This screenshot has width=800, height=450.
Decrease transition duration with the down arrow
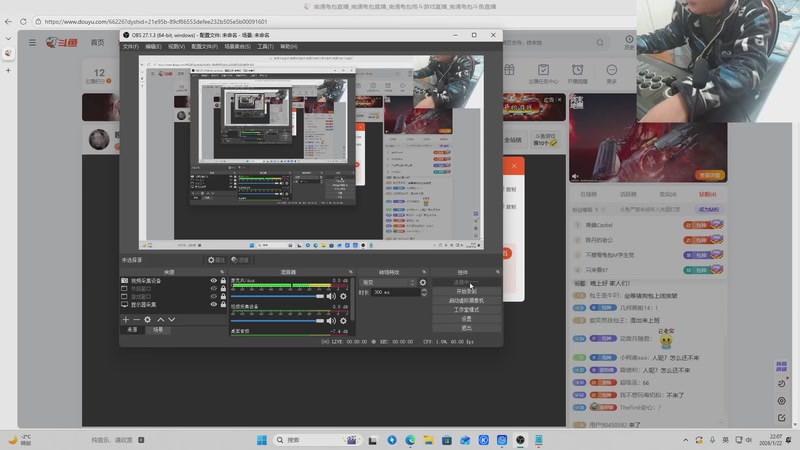[x=423, y=294]
